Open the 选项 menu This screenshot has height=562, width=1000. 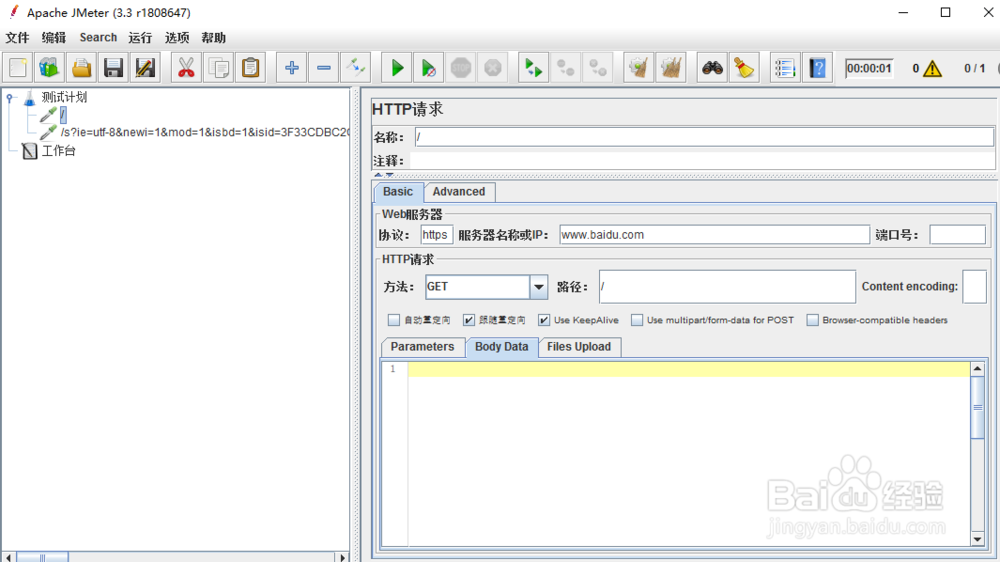[x=177, y=38]
